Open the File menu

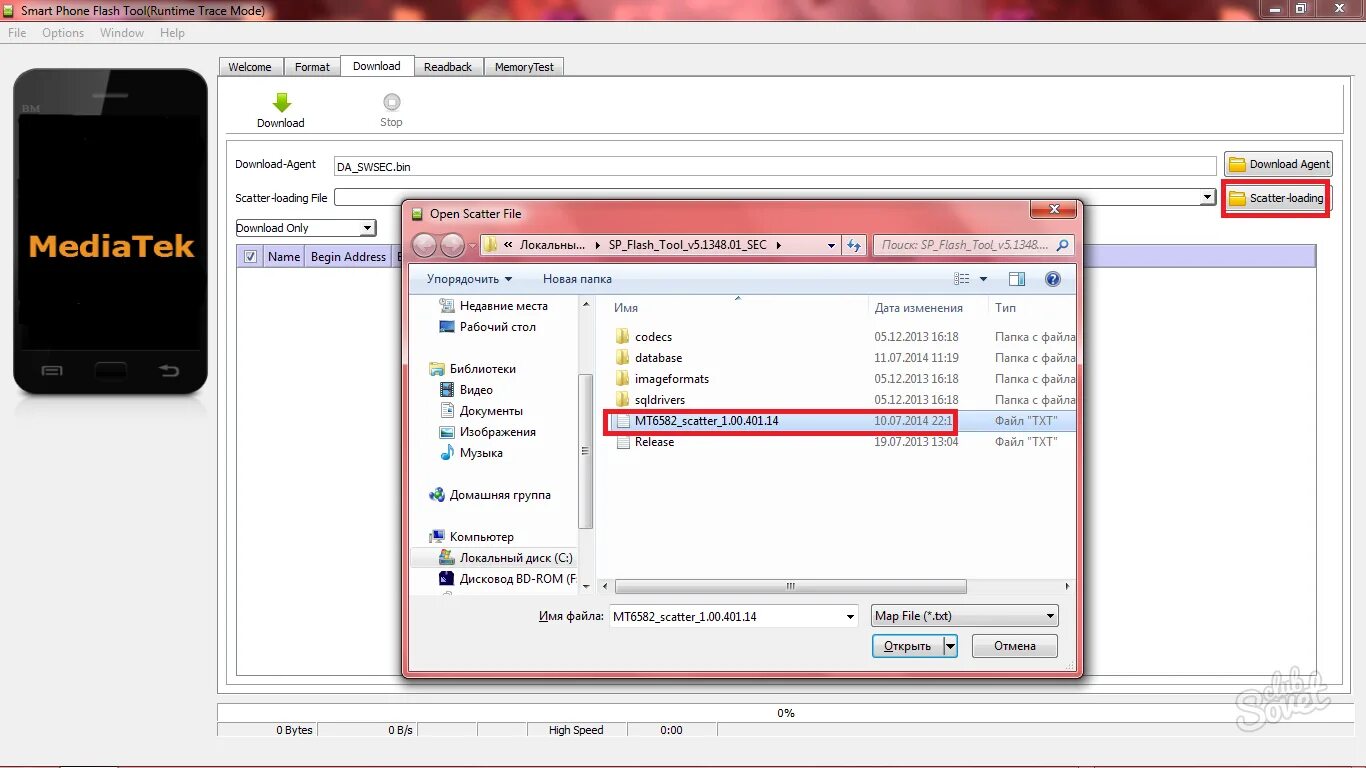(17, 33)
